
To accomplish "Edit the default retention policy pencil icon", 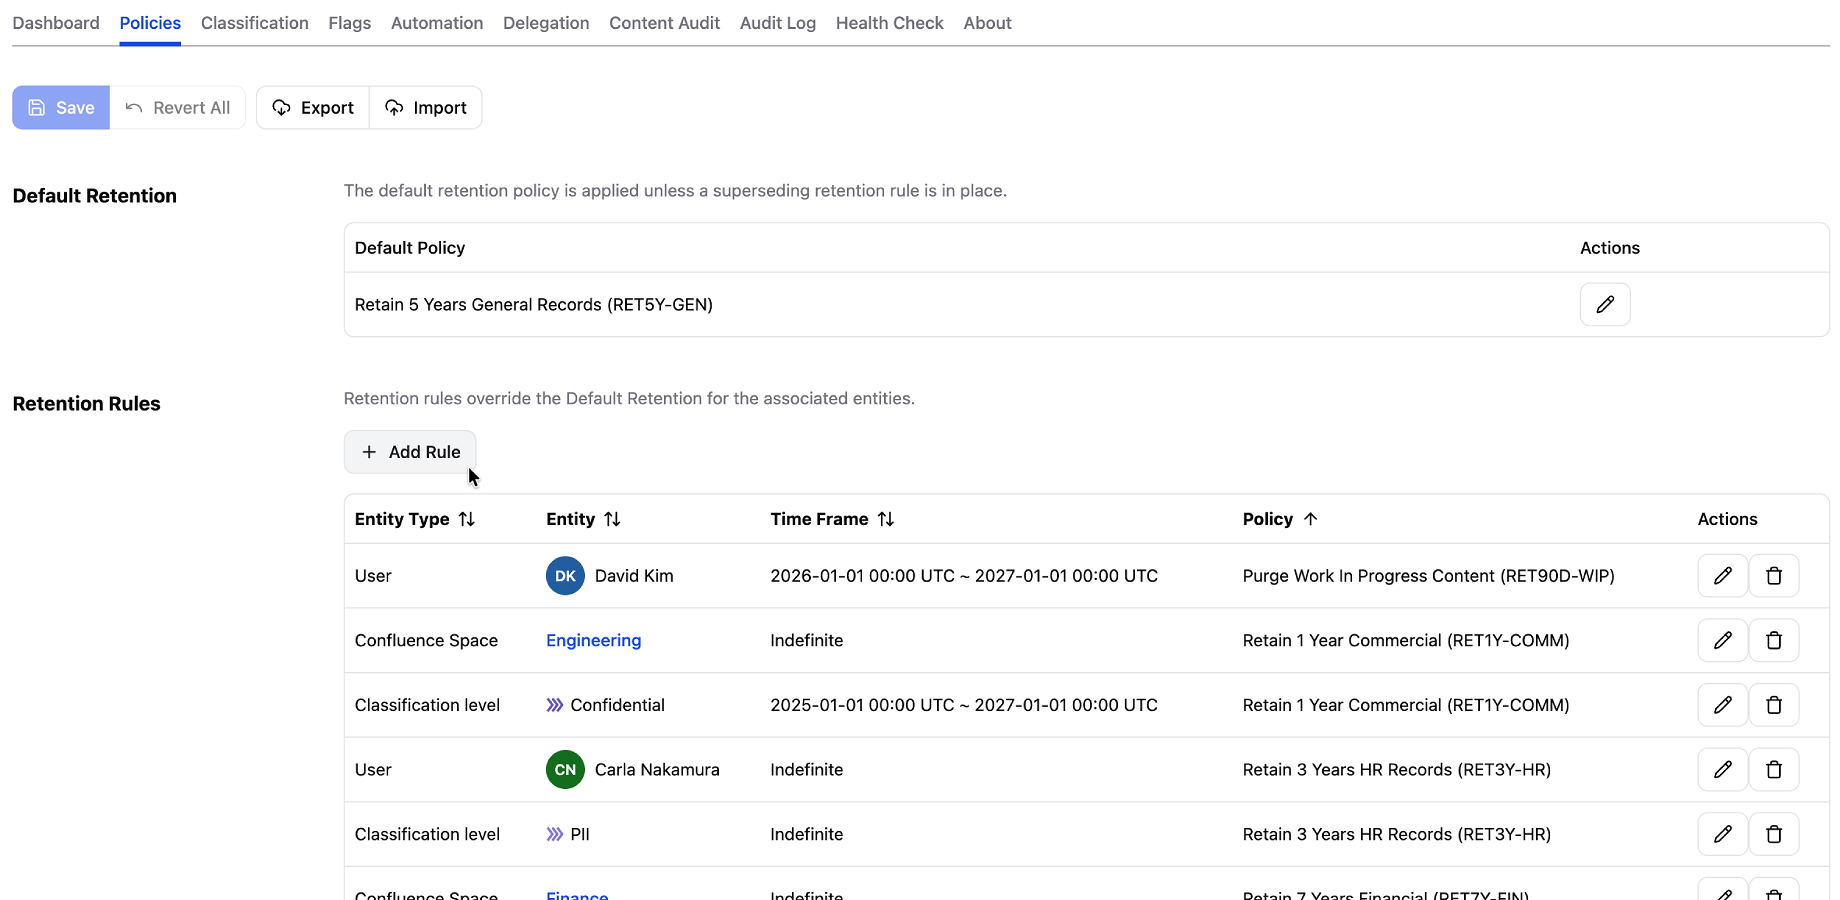I will coord(1605,304).
